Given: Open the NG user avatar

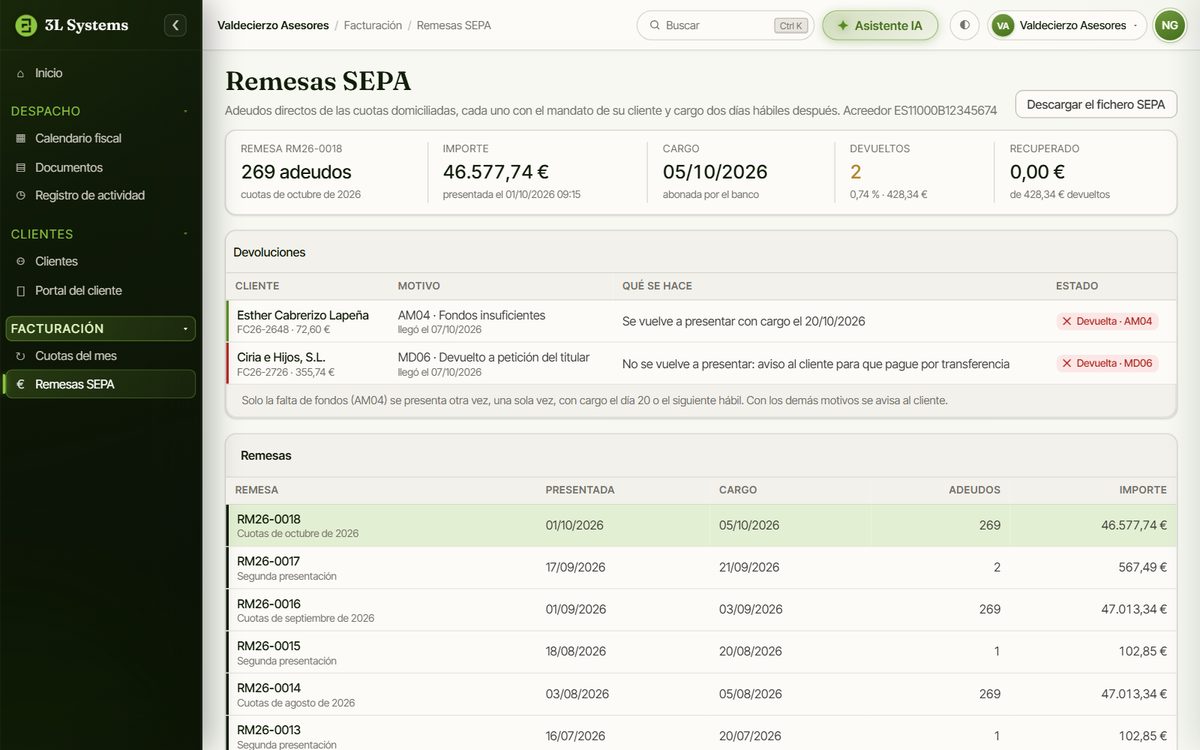Looking at the screenshot, I should pos(1169,25).
